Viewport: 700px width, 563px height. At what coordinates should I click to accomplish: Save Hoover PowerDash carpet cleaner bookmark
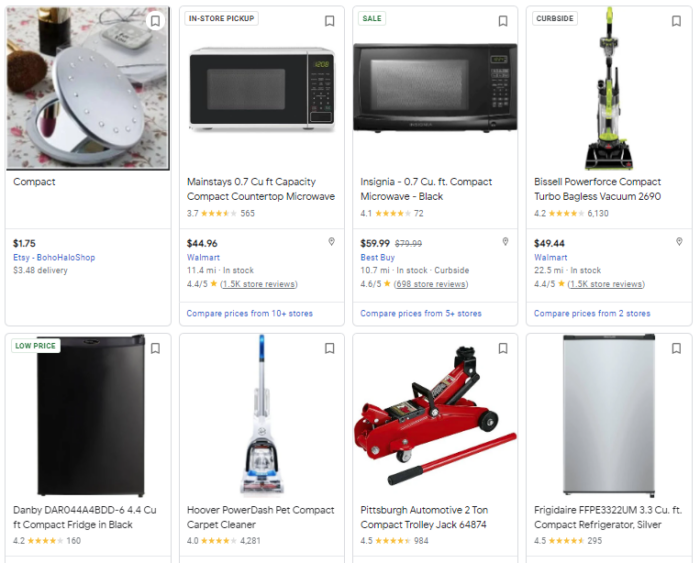coord(329,348)
